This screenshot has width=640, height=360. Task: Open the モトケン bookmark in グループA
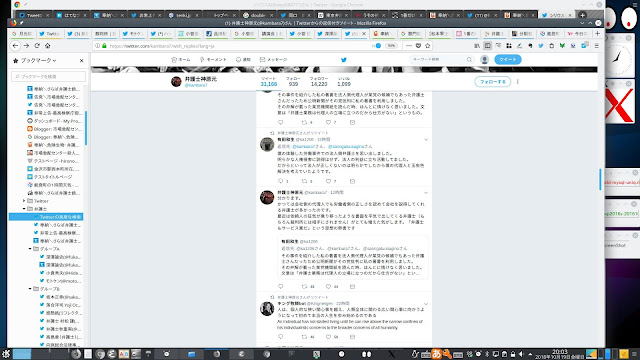(x=60, y=281)
